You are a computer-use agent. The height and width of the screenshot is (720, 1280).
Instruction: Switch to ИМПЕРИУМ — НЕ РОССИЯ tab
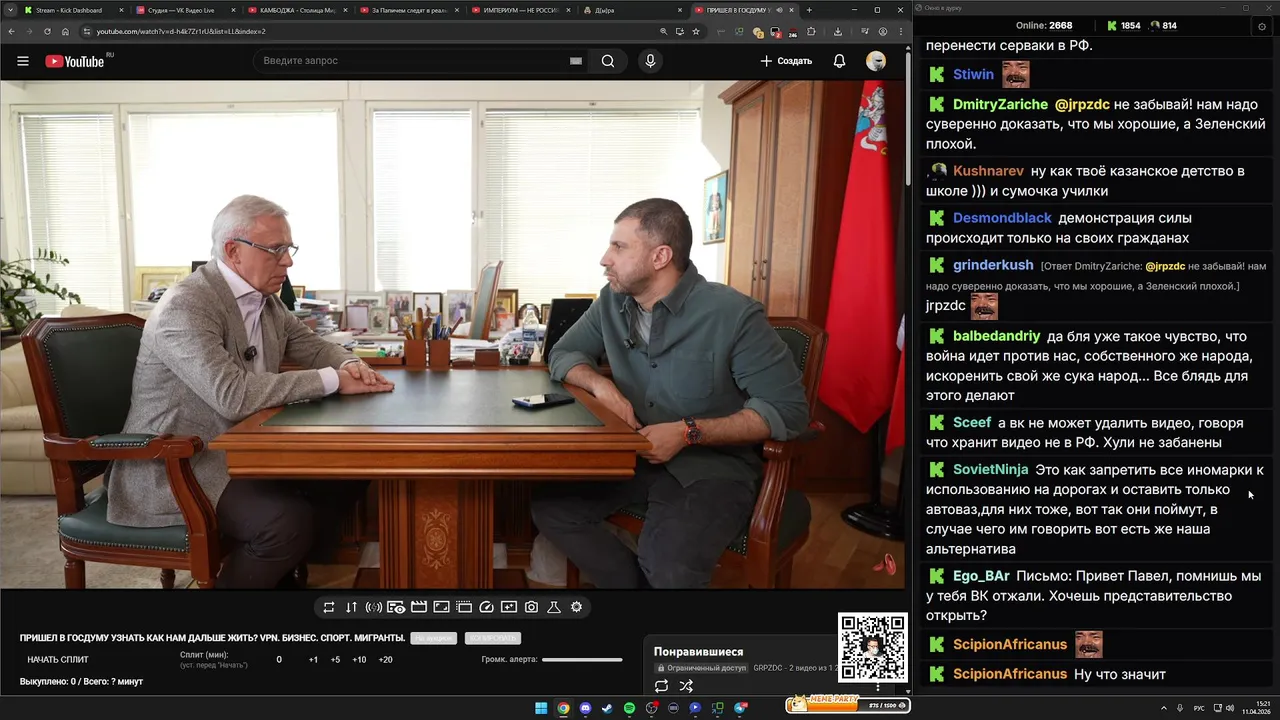coord(521,10)
